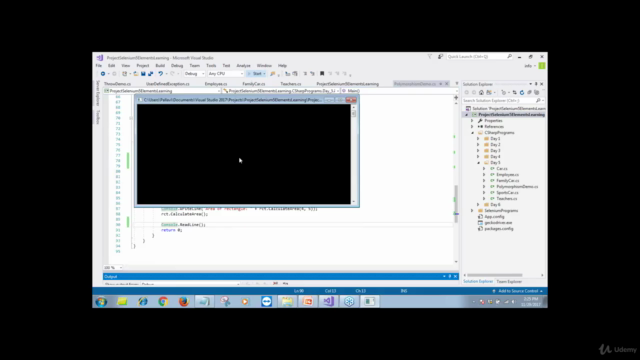This screenshot has width=640, height=360.
Task: Click Add to Source Control
Action: pos(518,291)
